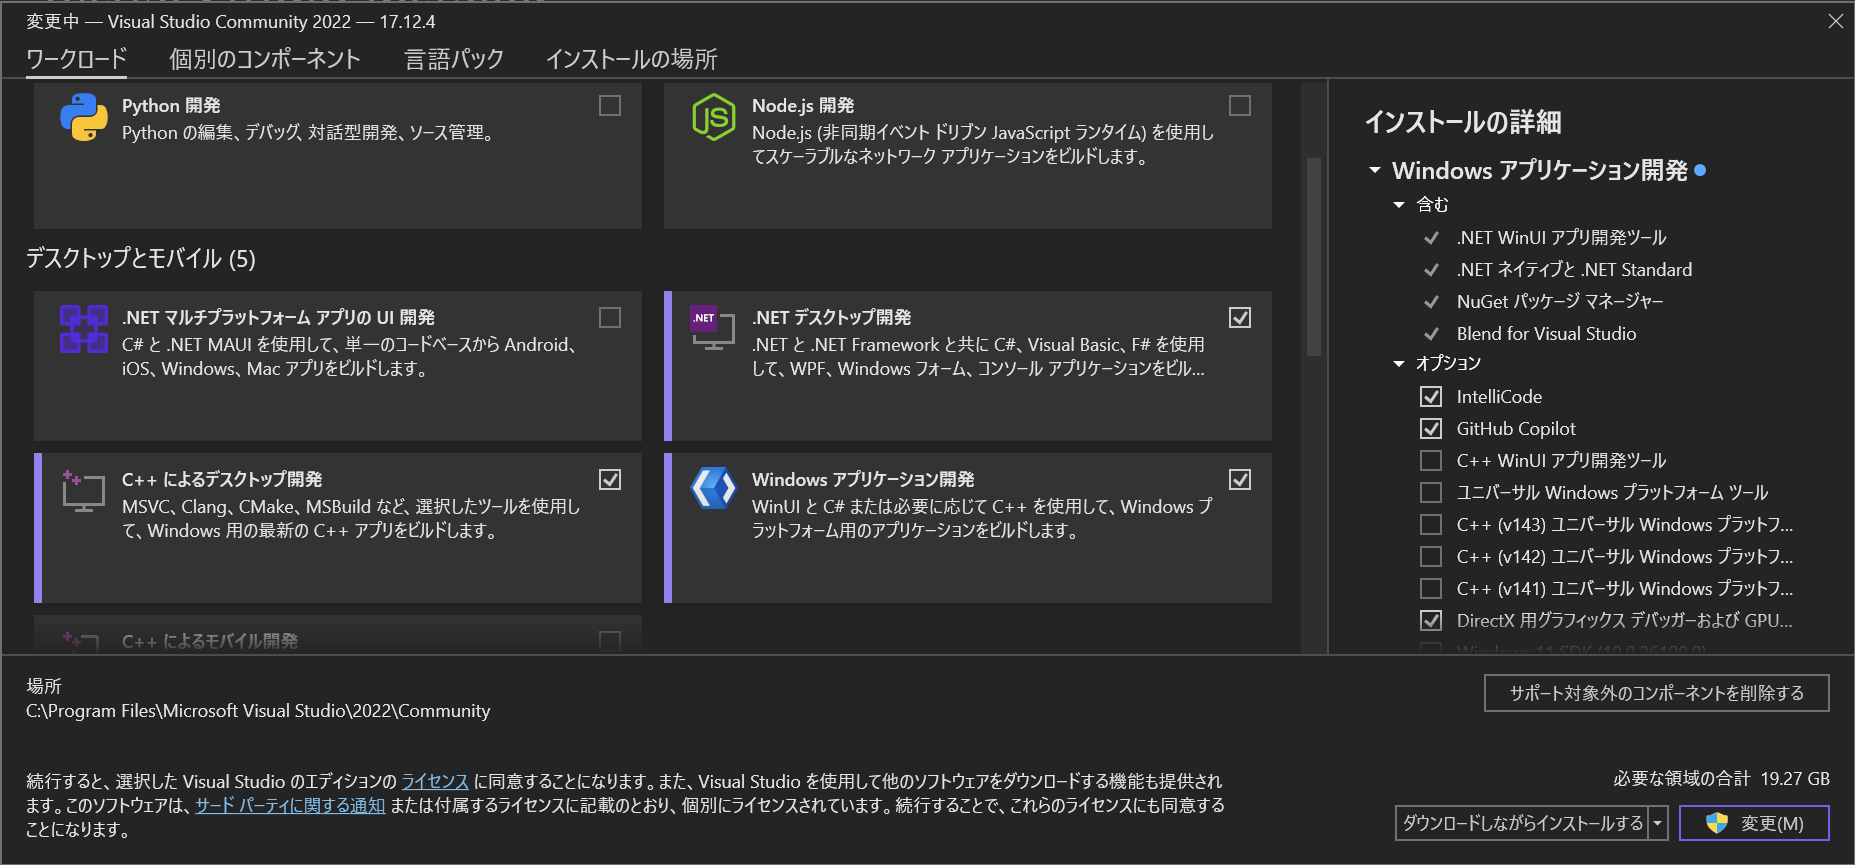
Task: Open the install mode dropdown arrow
Action: click(1658, 824)
